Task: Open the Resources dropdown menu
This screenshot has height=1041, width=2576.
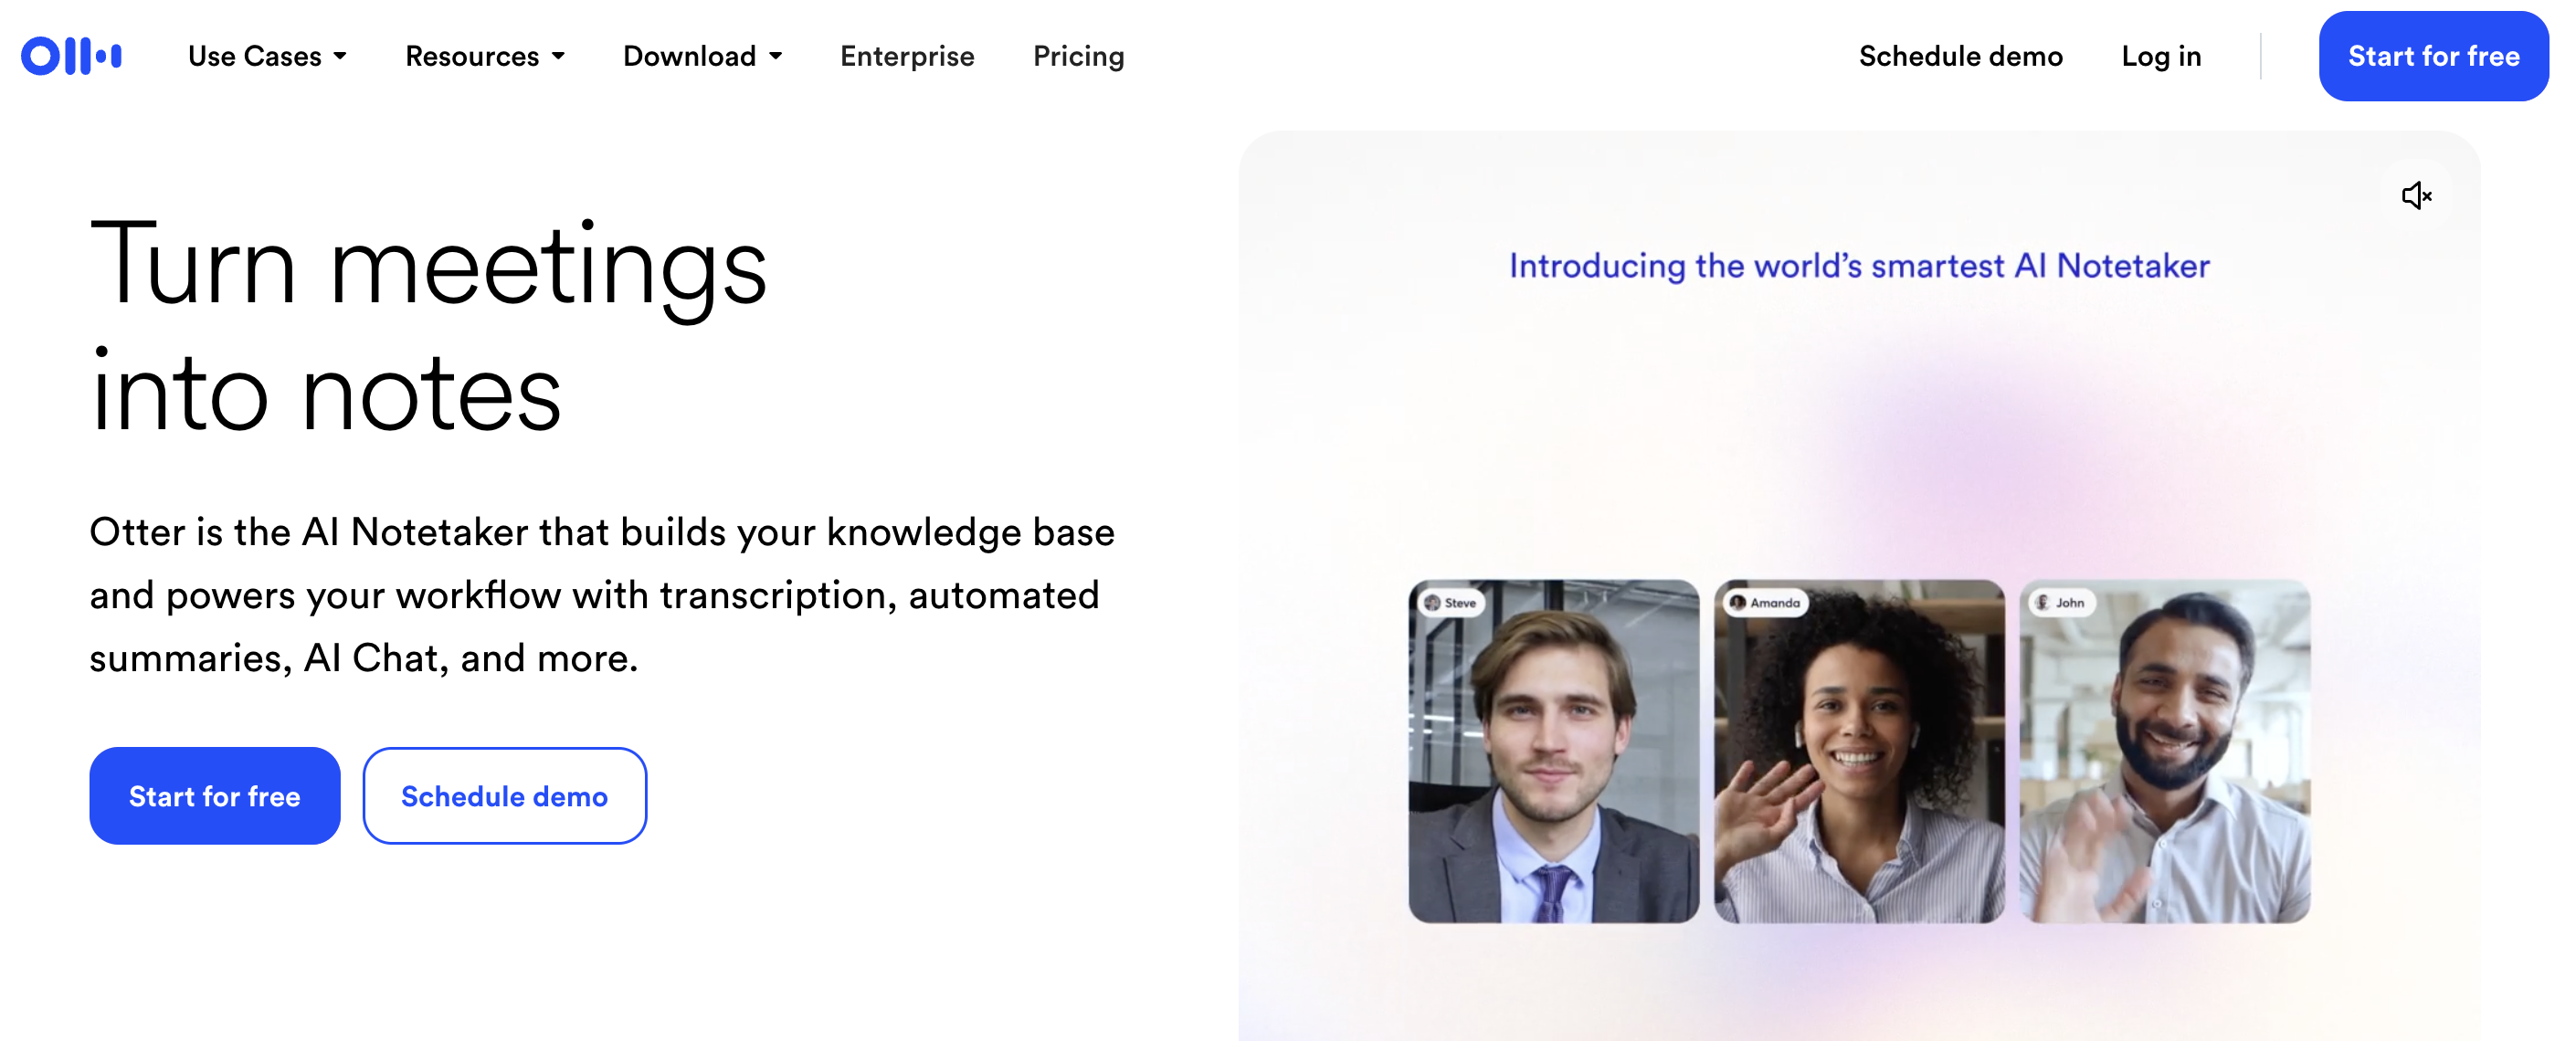Action: (484, 56)
